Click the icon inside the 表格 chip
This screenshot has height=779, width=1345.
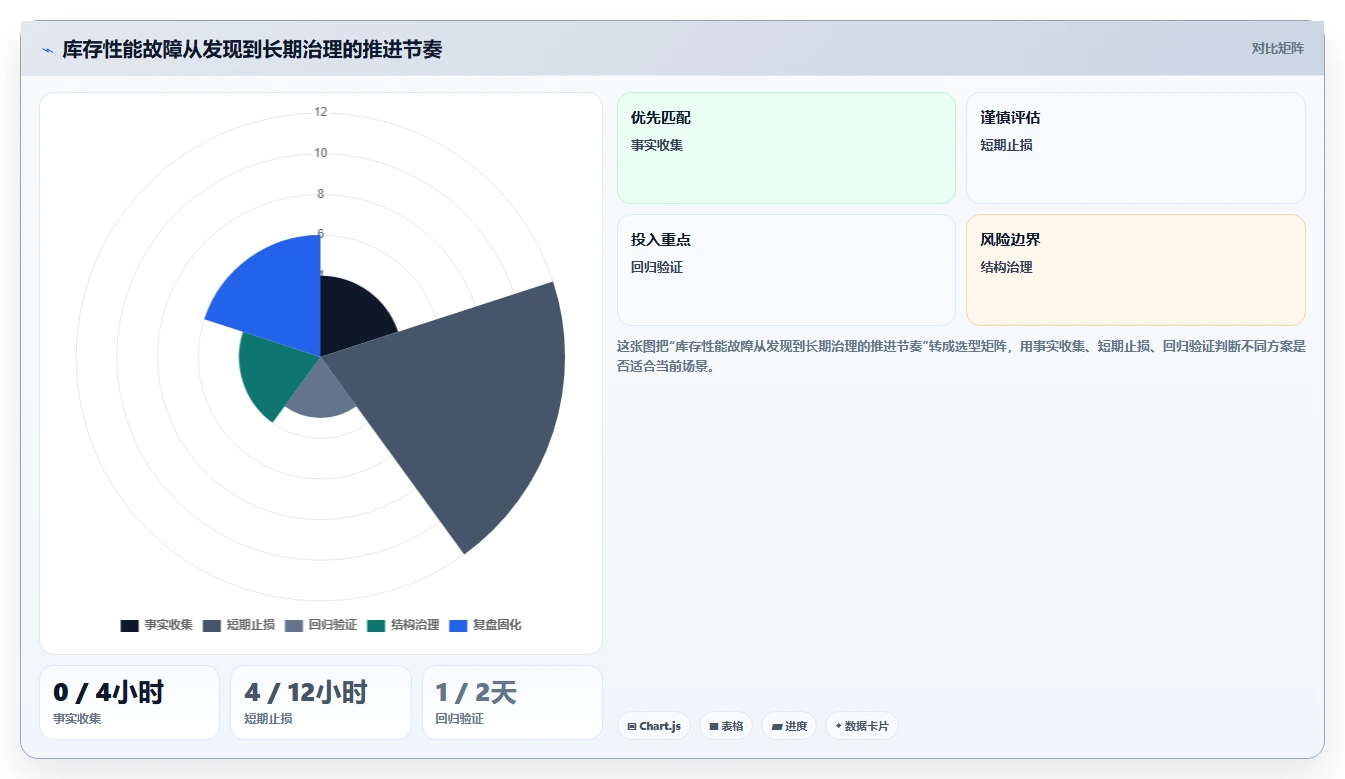click(714, 727)
